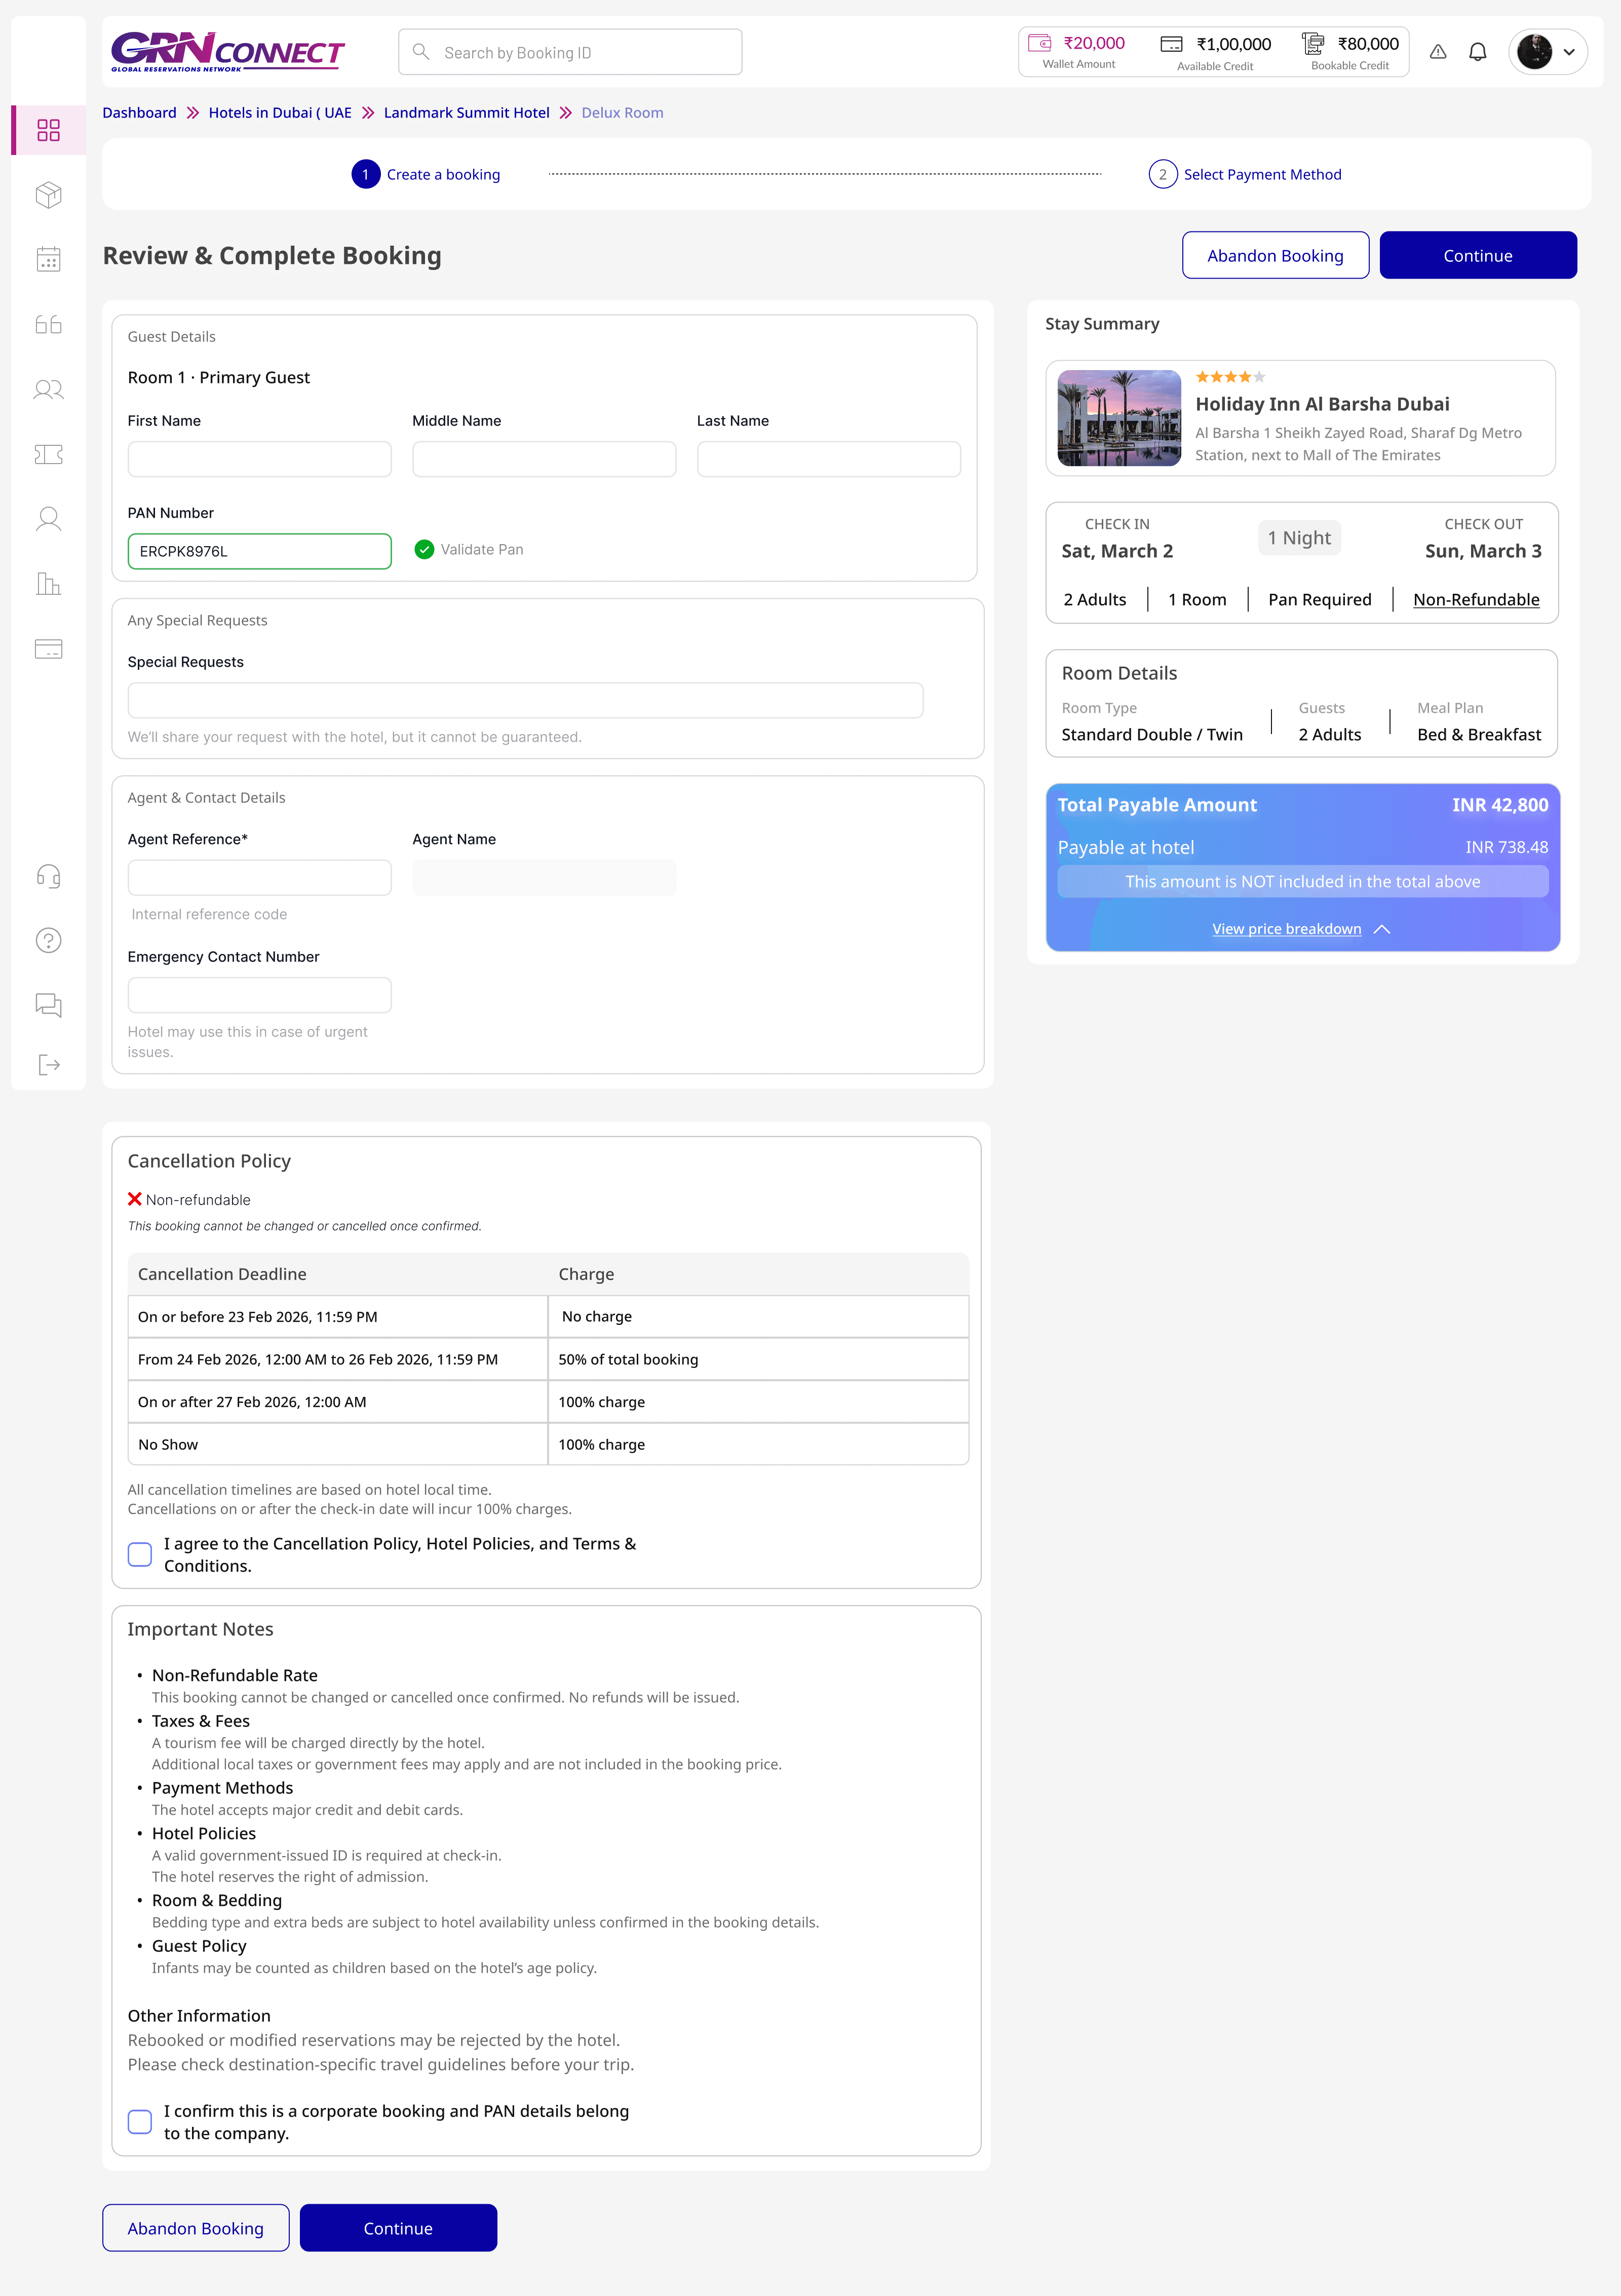Open the chat messages icon in sidebar
Screen dimensions: 1621x2296
pos(48,1004)
